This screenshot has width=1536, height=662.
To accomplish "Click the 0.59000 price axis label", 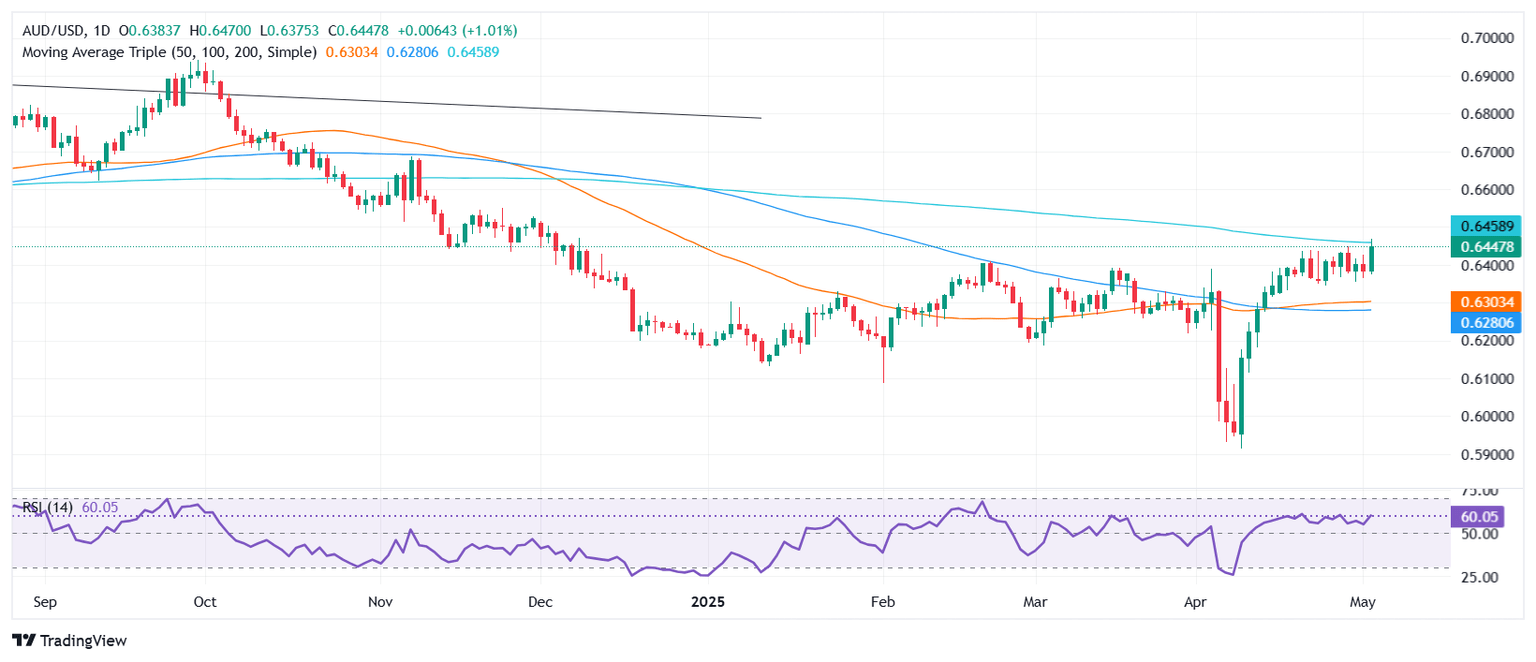I will click(x=1482, y=454).
